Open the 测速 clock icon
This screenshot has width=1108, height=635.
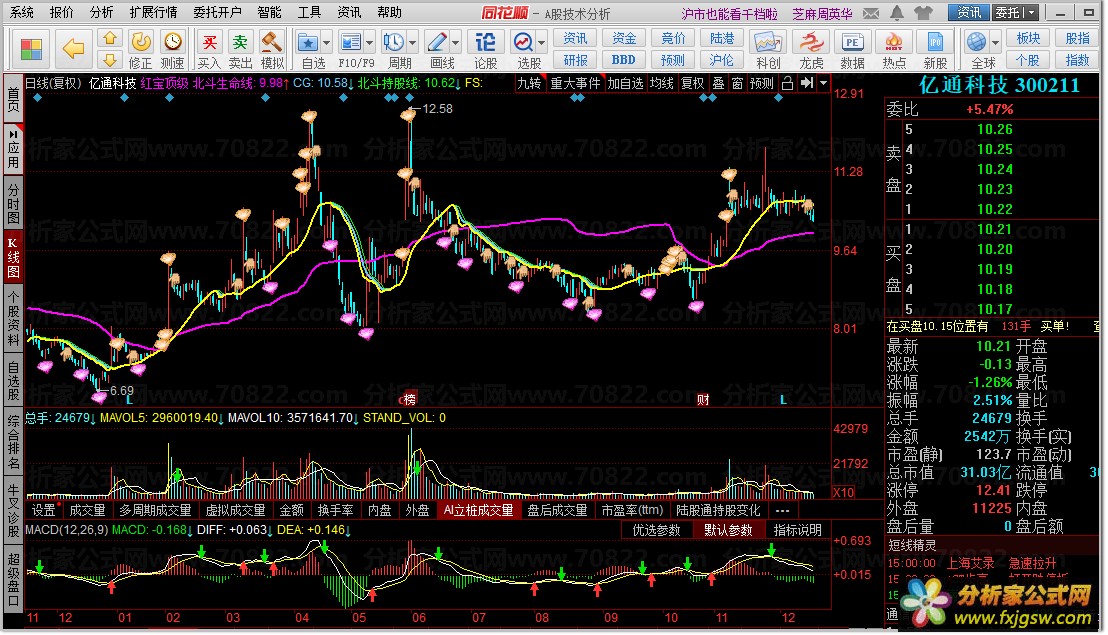pos(172,42)
